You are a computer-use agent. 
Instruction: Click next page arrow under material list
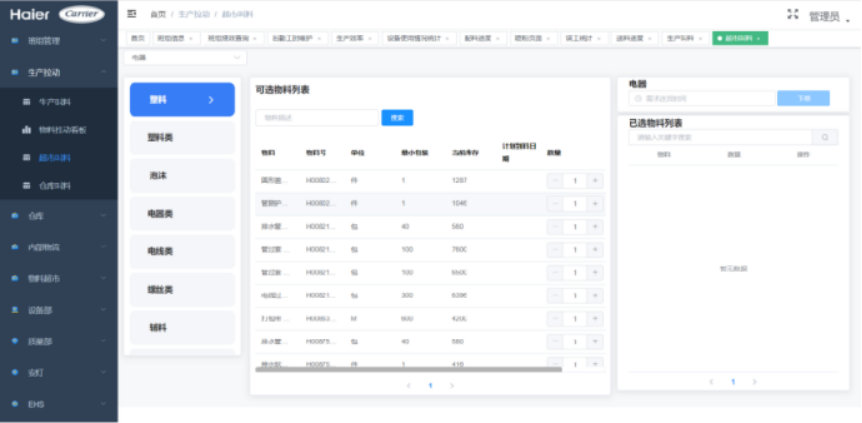pos(452,385)
